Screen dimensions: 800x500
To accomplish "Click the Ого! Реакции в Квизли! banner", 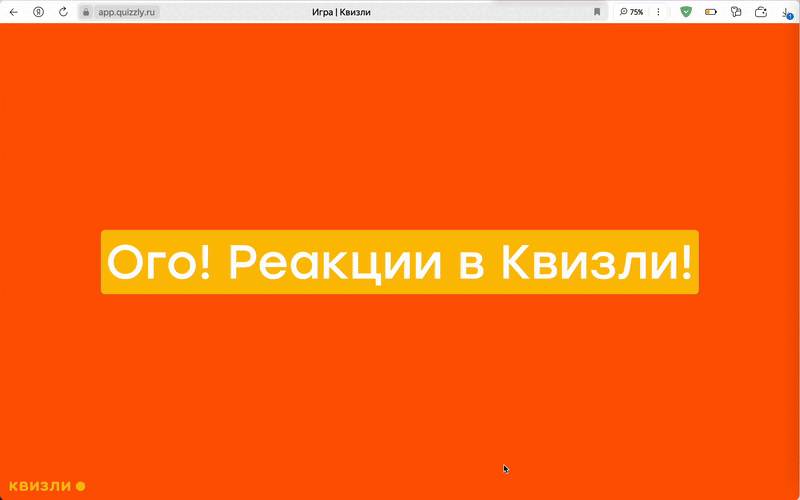I will [399, 262].
